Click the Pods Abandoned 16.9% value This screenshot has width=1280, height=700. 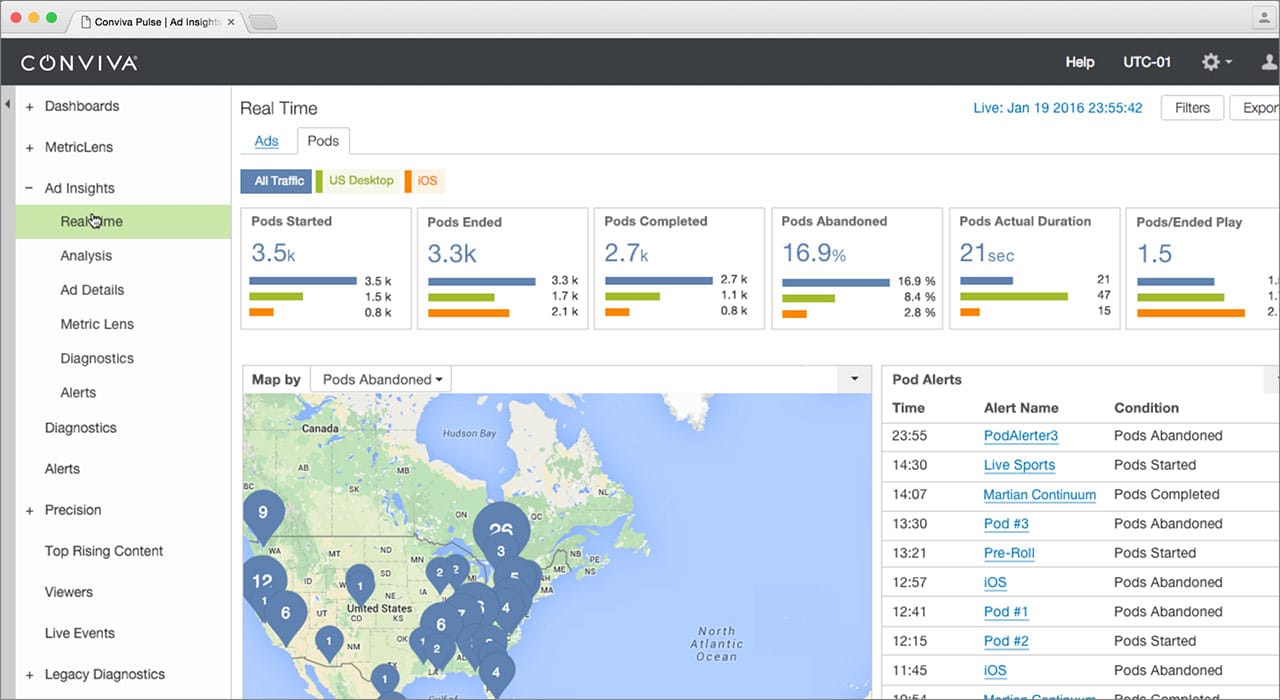(814, 253)
